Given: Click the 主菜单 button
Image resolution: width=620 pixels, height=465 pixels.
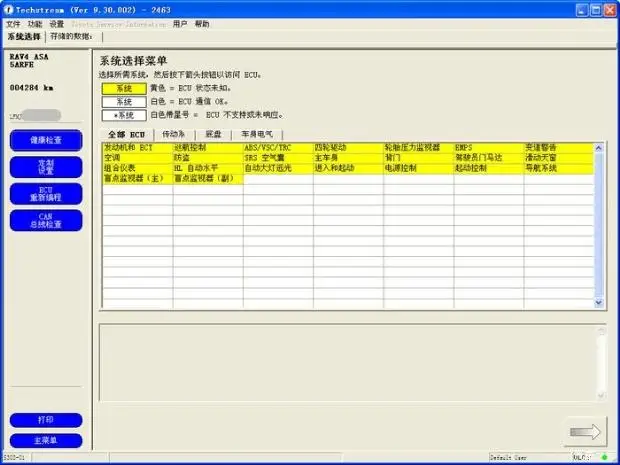Looking at the screenshot, I should (x=46, y=440).
